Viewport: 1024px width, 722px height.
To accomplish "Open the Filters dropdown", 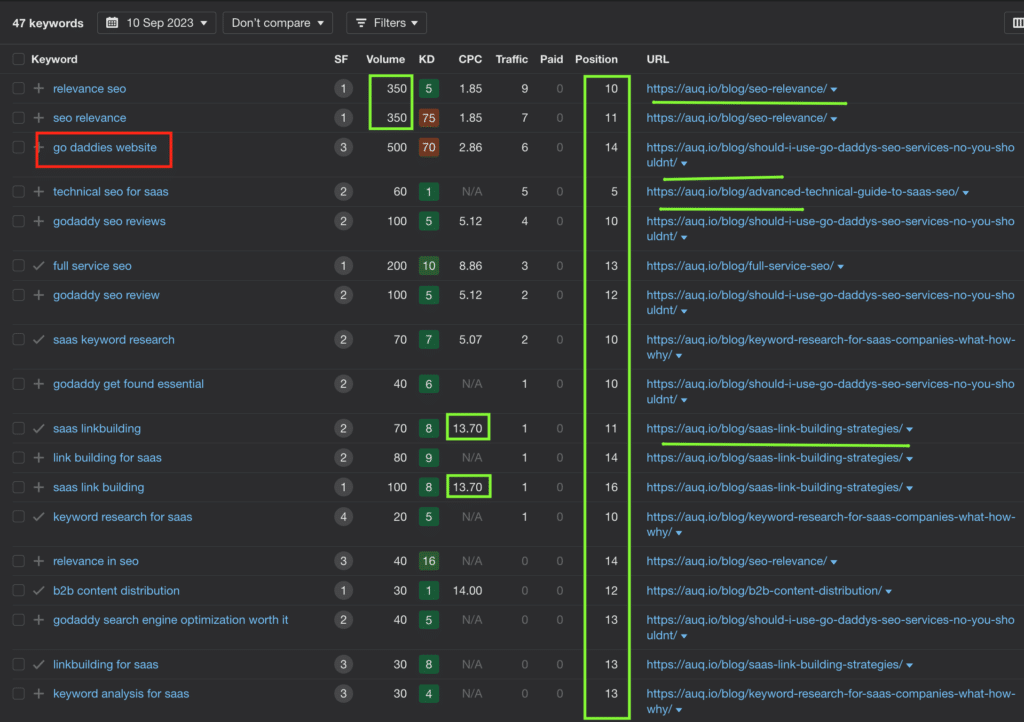I will (387, 23).
